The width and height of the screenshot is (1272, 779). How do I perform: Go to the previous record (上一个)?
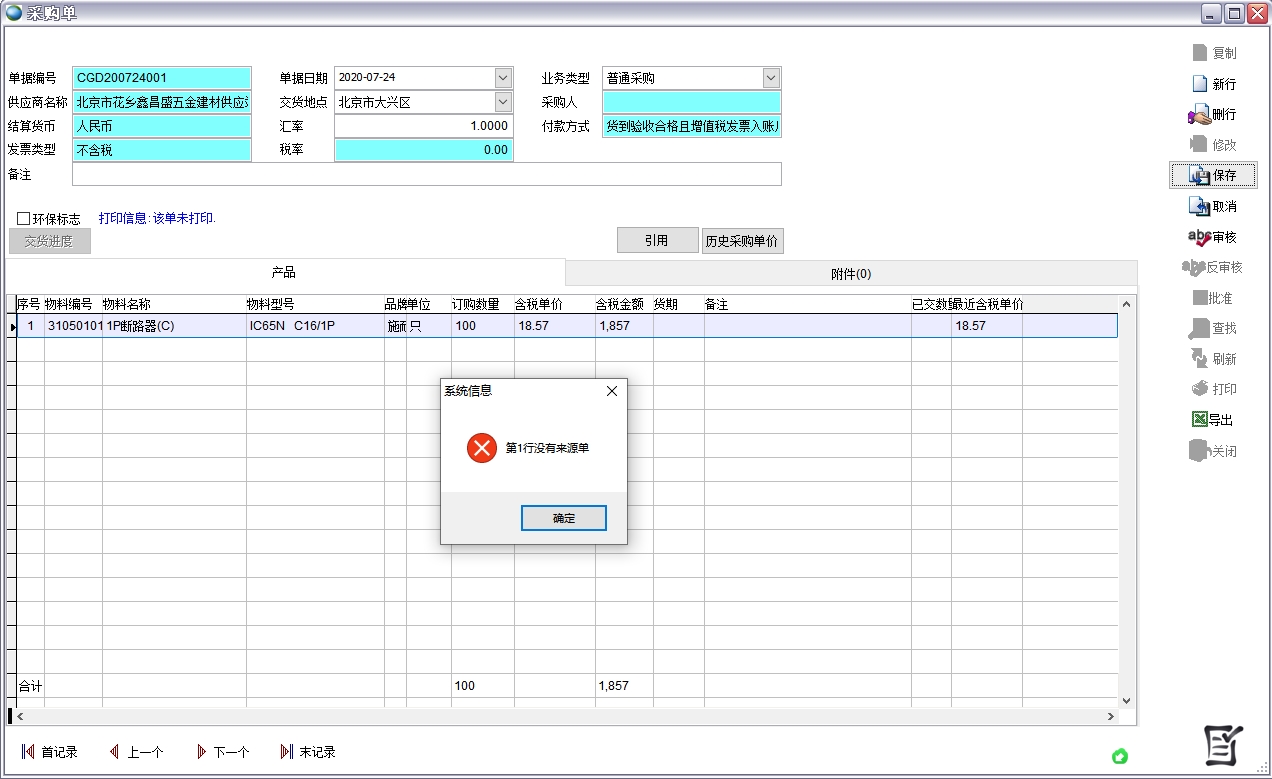coord(114,752)
